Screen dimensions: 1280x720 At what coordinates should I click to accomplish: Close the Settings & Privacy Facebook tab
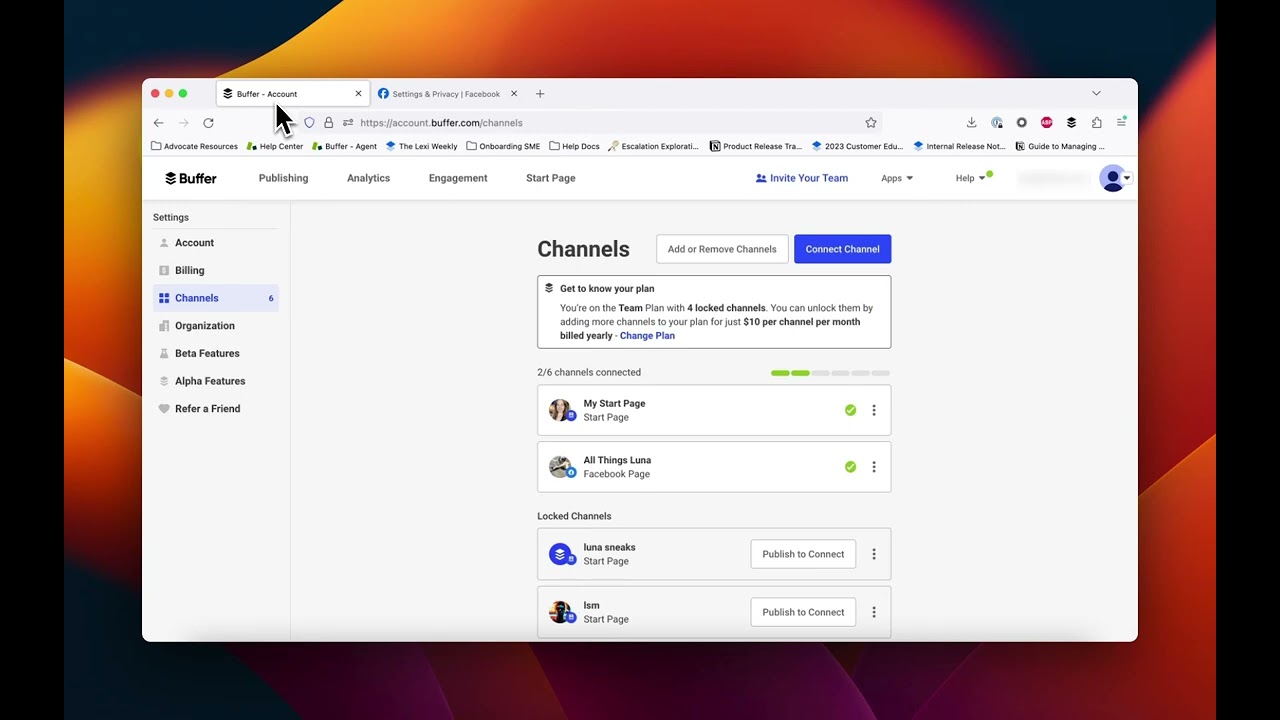tap(514, 94)
